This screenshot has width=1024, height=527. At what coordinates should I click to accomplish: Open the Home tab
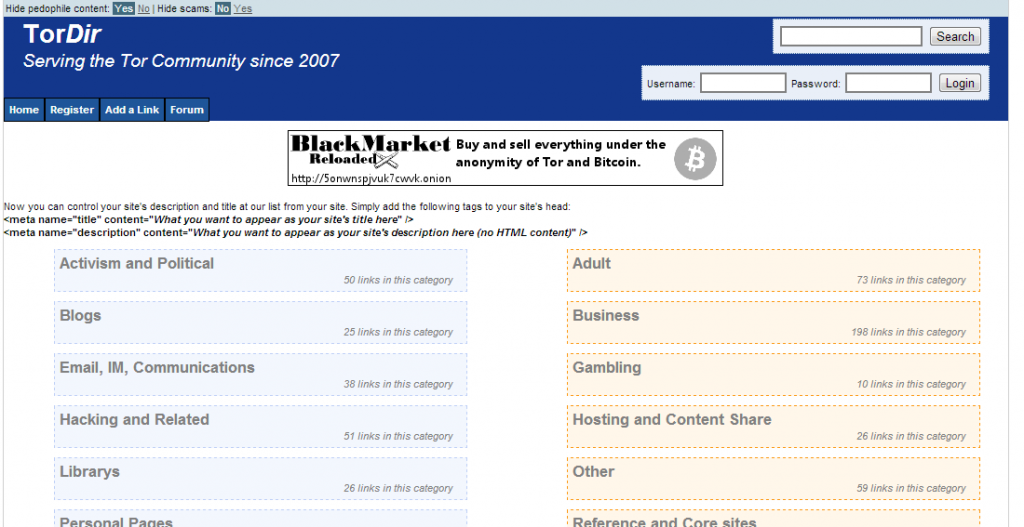click(24, 110)
